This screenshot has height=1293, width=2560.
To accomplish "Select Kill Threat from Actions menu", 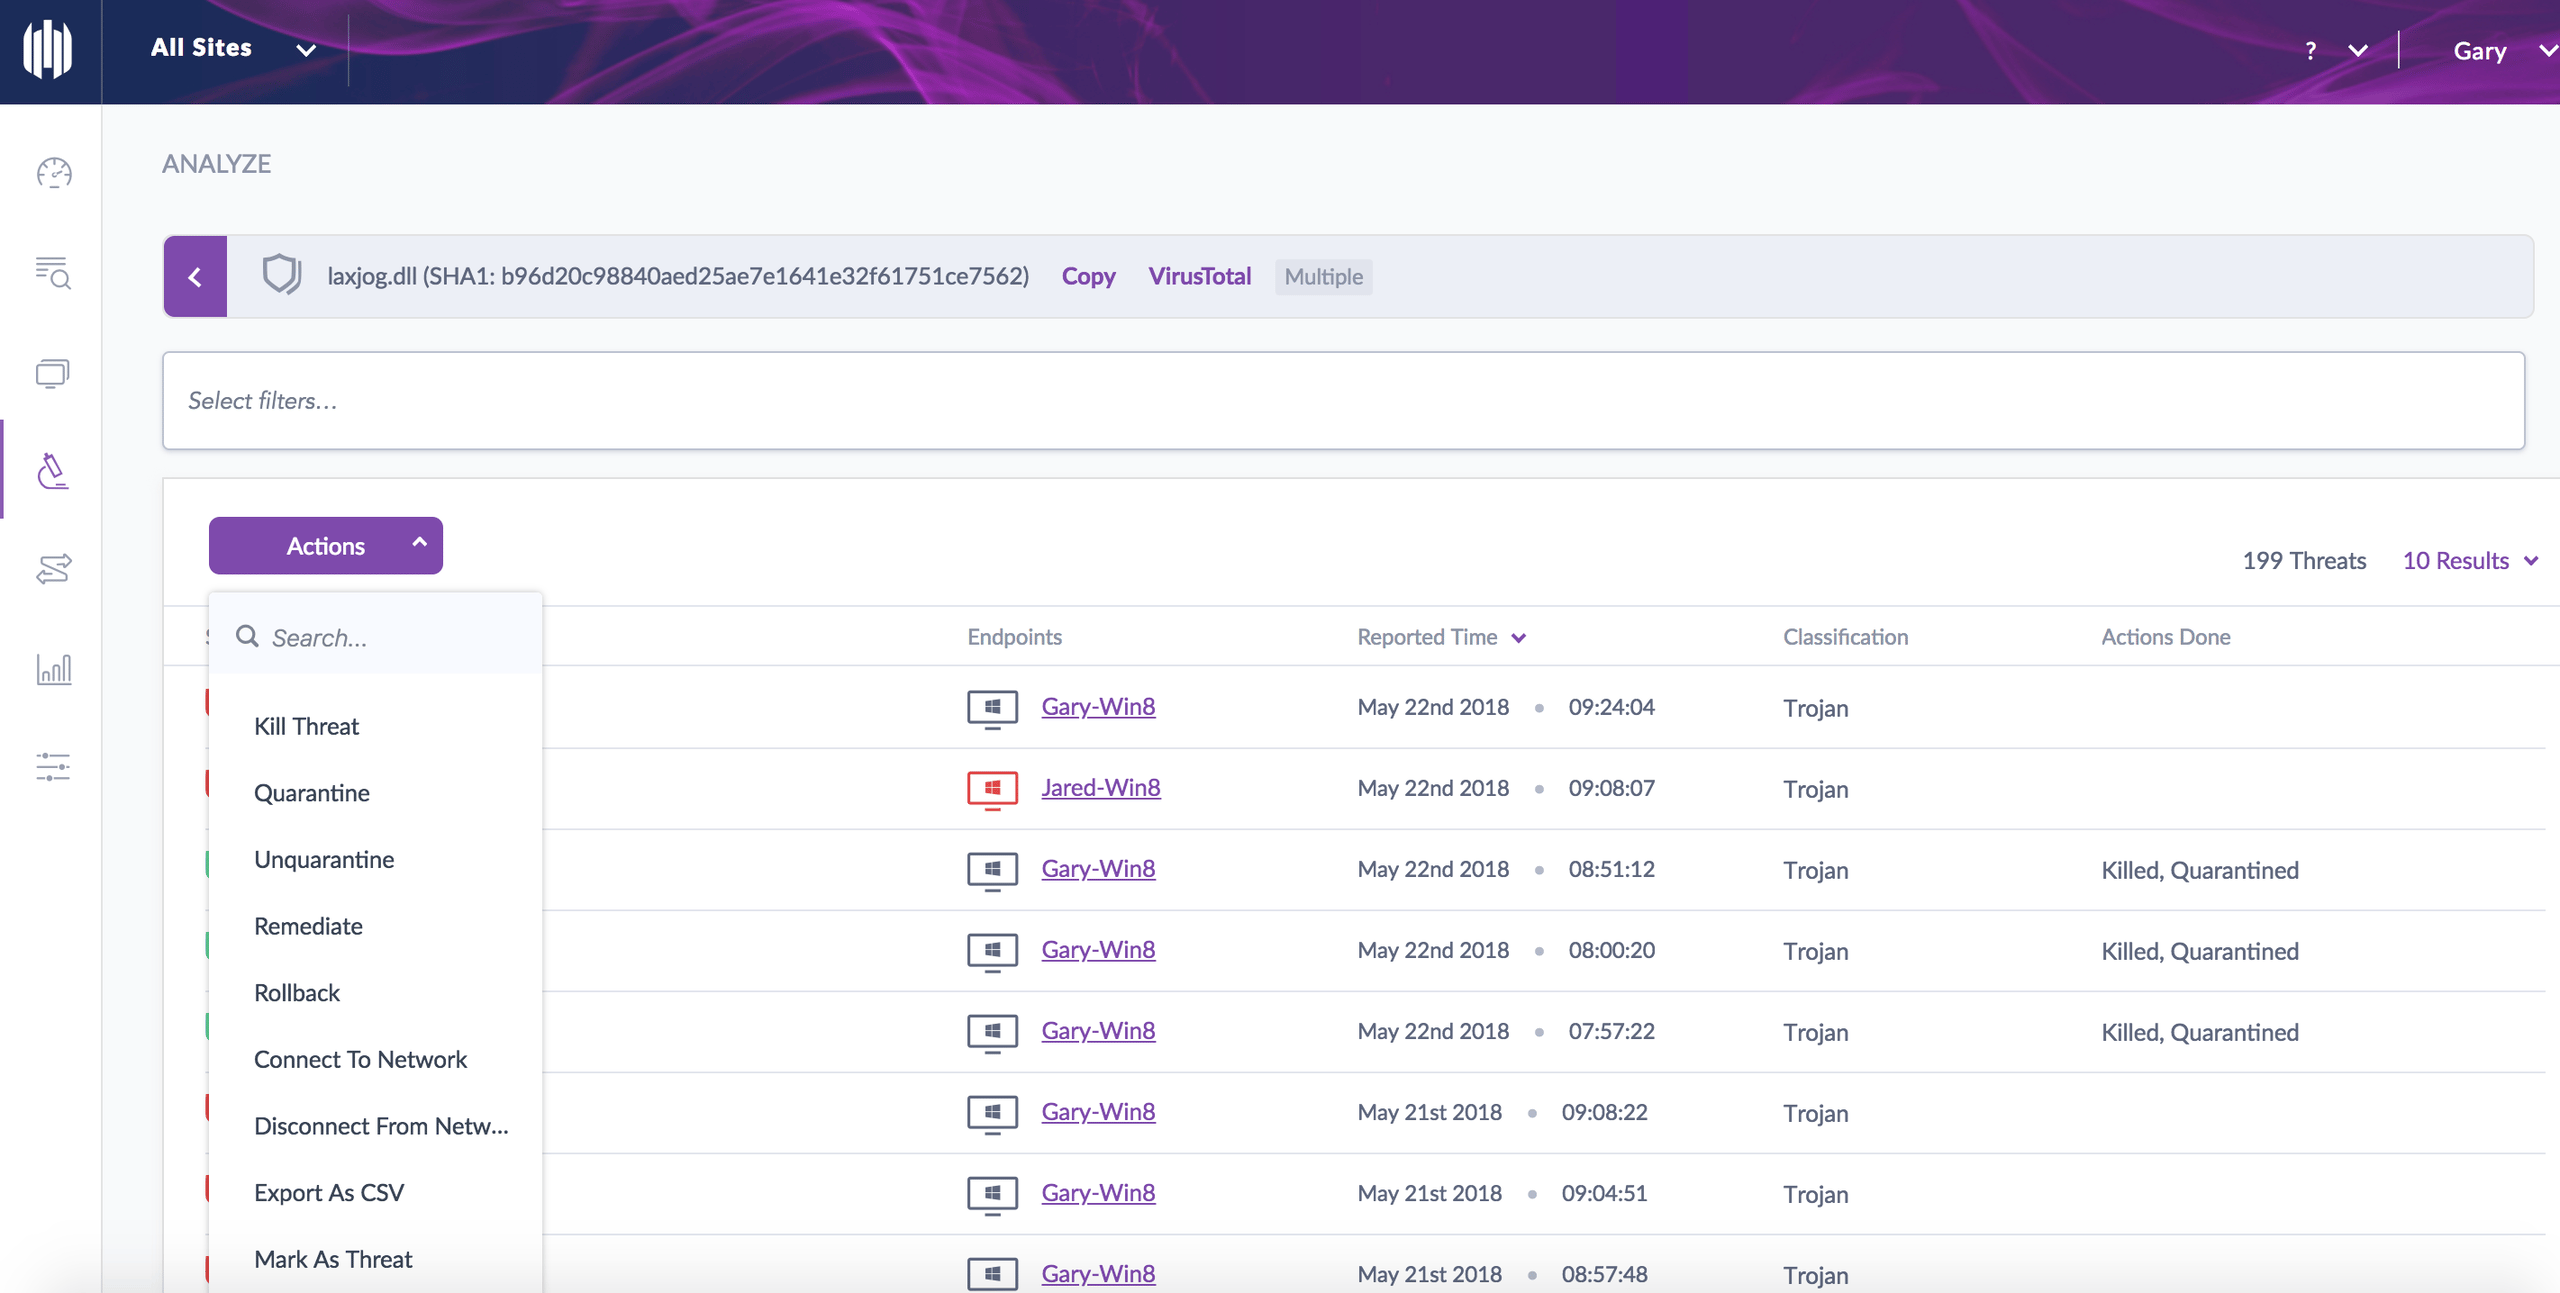I will pos(306,726).
